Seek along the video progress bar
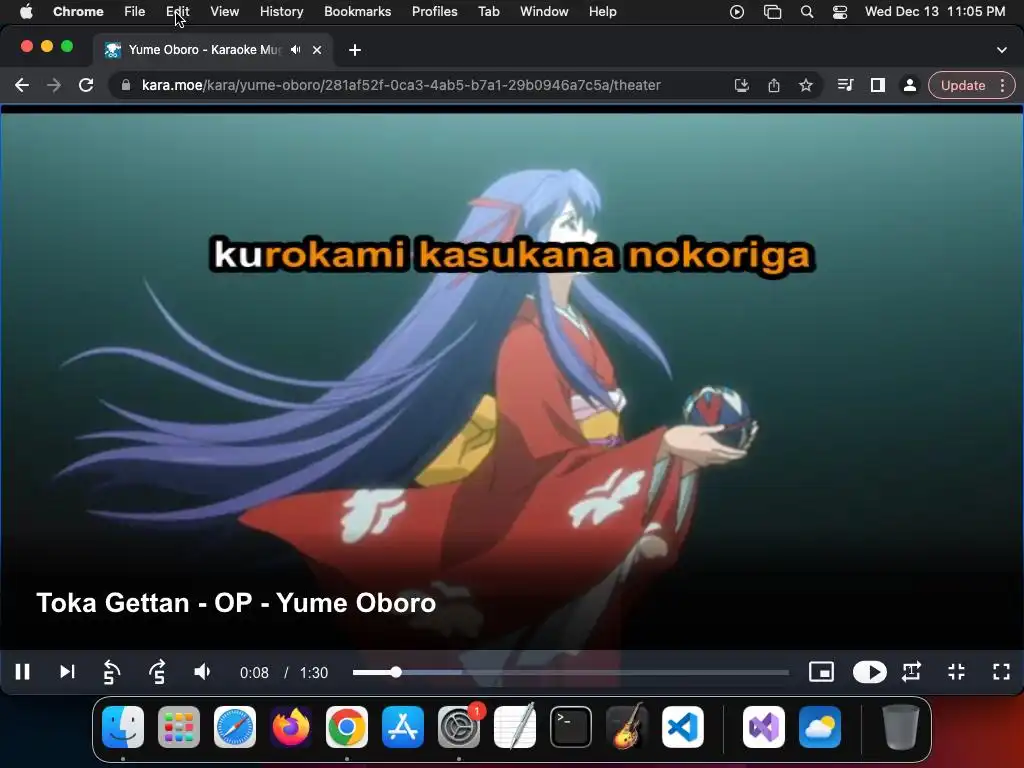The width and height of the screenshot is (1024, 768). point(570,672)
